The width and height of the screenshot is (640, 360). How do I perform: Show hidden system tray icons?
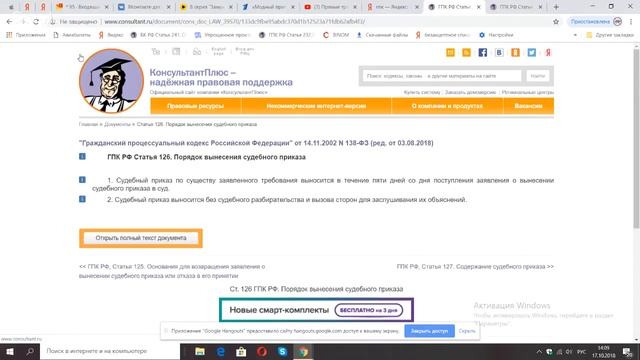tap(539, 351)
